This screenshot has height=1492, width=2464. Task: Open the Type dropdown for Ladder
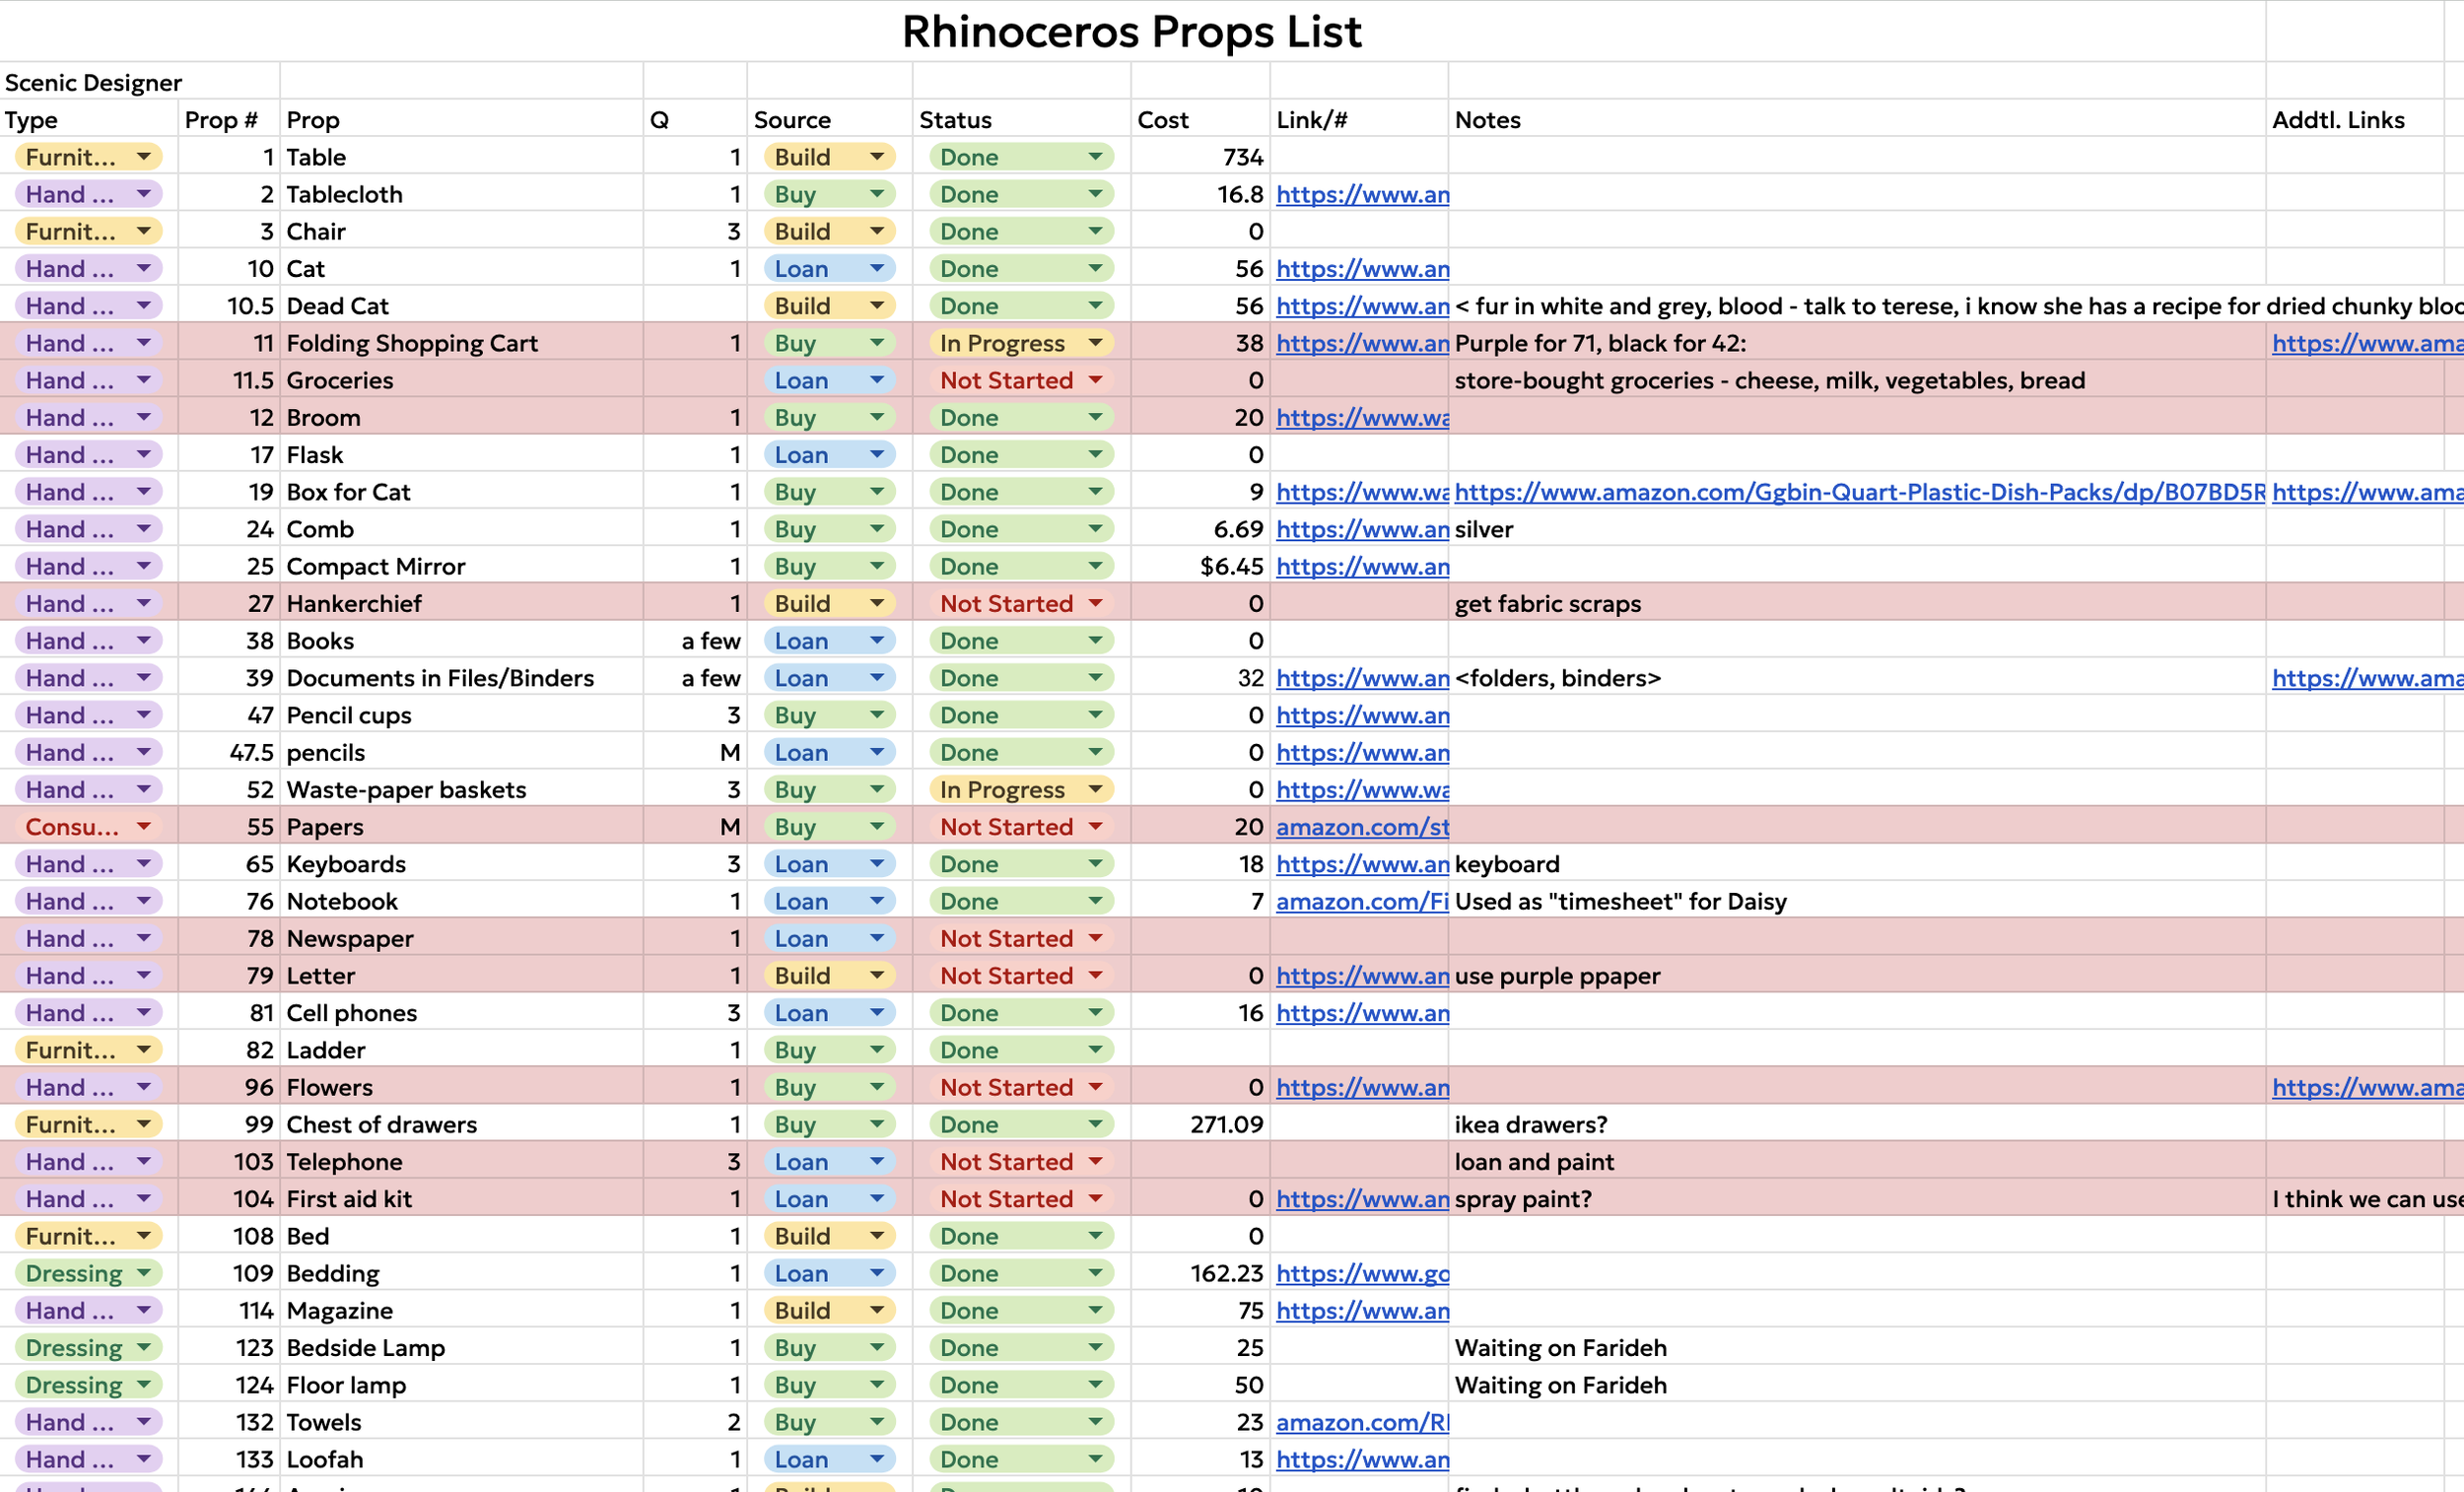[x=89, y=1050]
